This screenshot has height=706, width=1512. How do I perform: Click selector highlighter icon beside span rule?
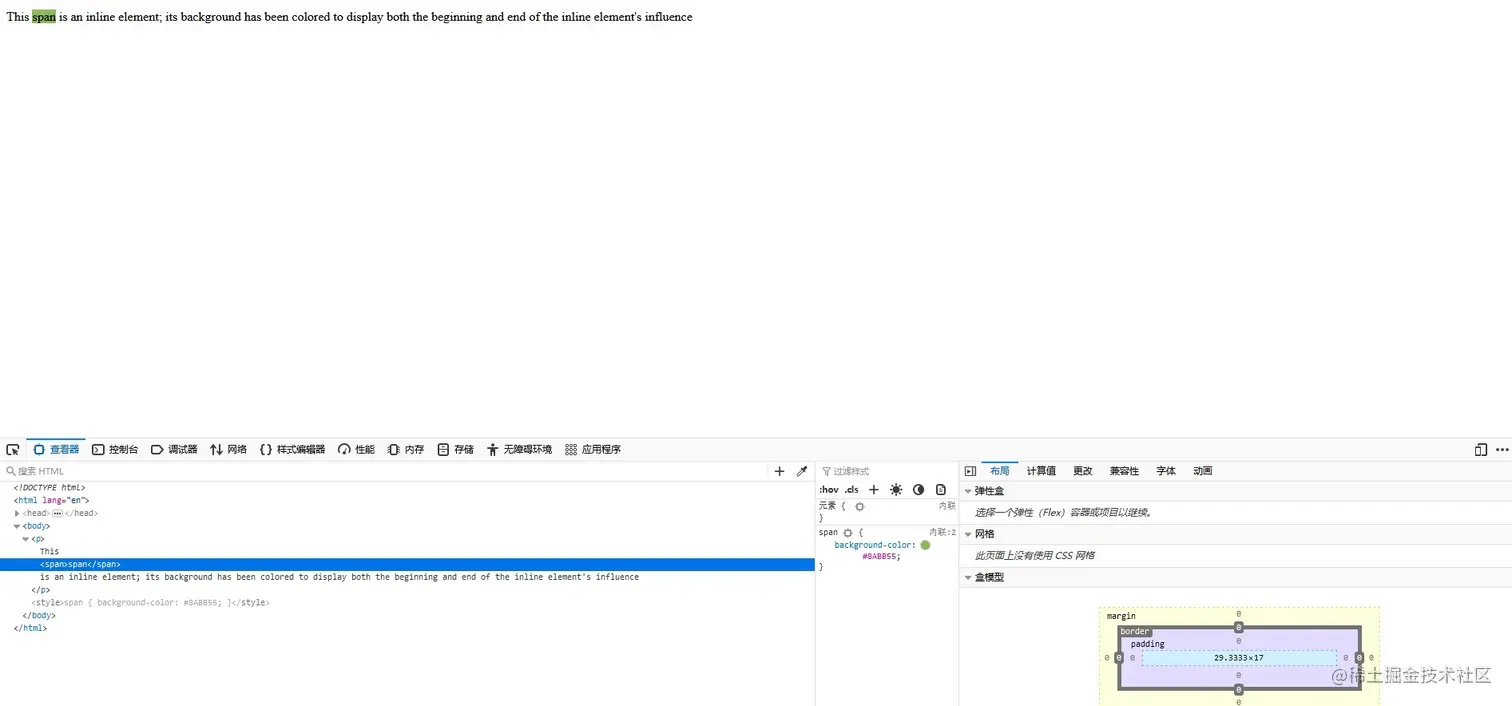tap(848, 533)
